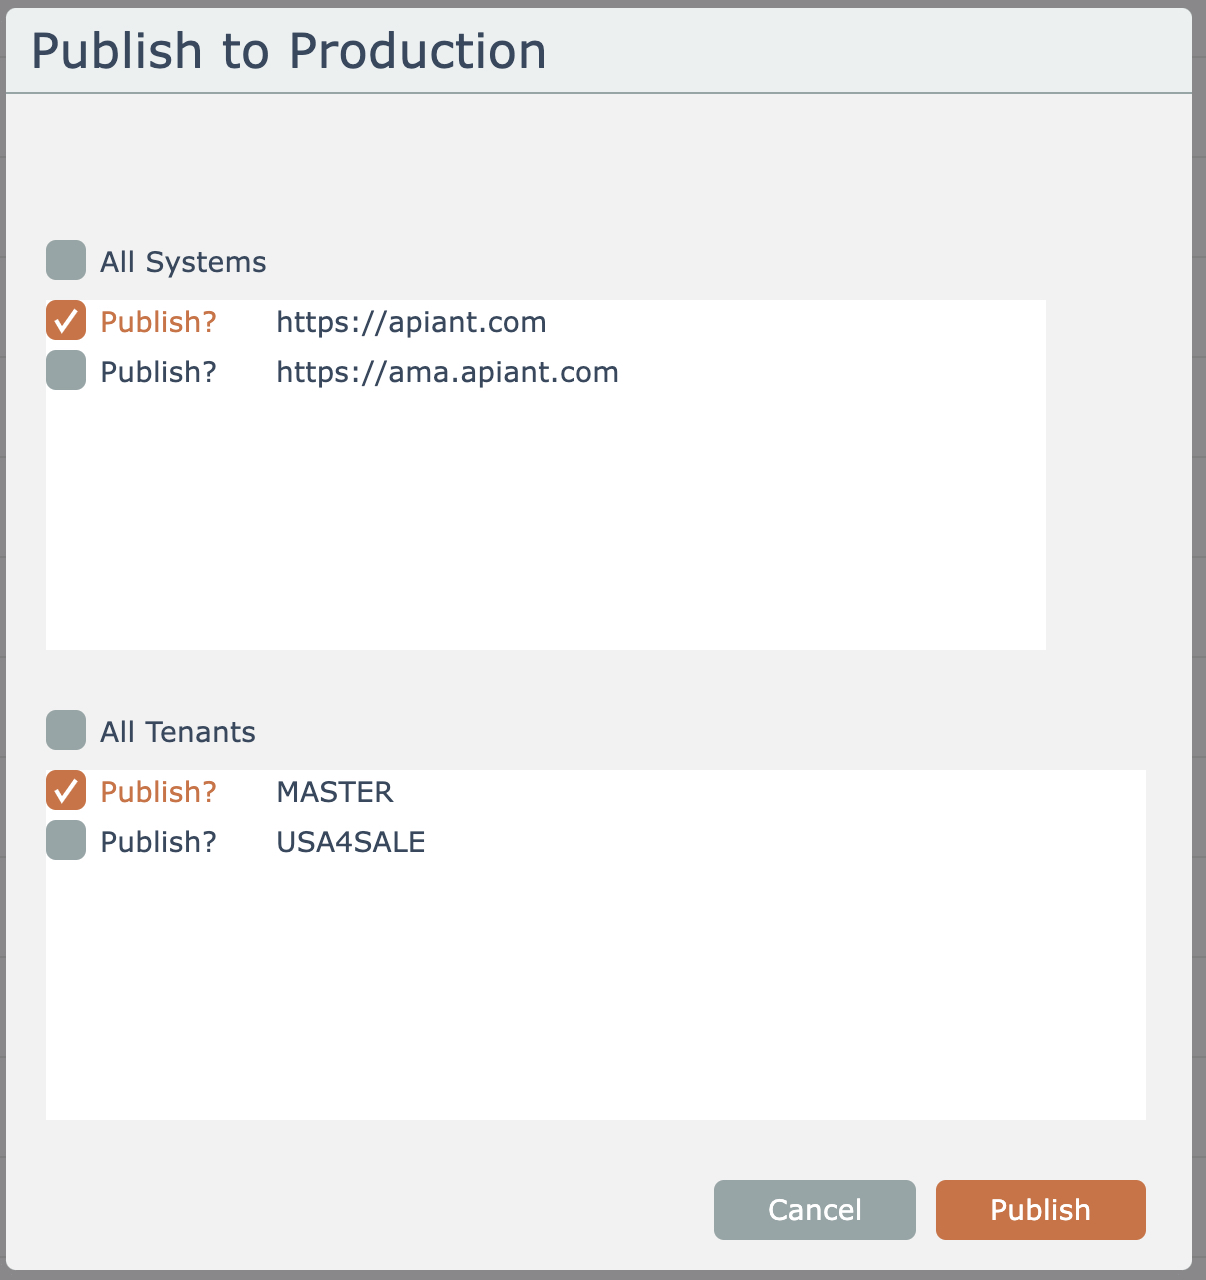Uncheck the Publish checkbox for MASTER tenant
The height and width of the screenshot is (1280, 1206).
point(66,791)
